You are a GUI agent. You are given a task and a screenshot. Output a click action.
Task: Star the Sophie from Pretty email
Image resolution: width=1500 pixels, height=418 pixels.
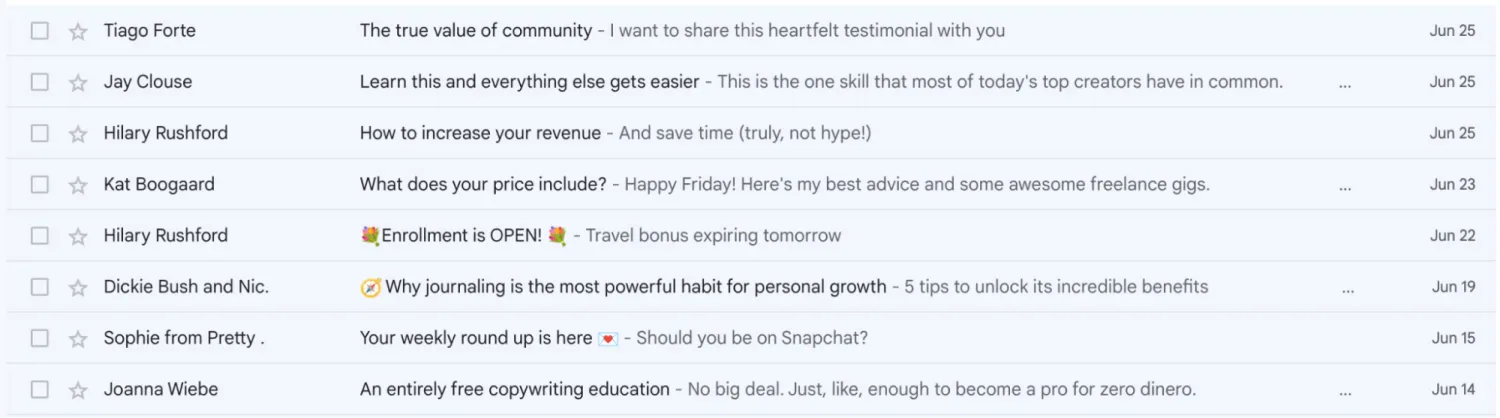(78, 339)
